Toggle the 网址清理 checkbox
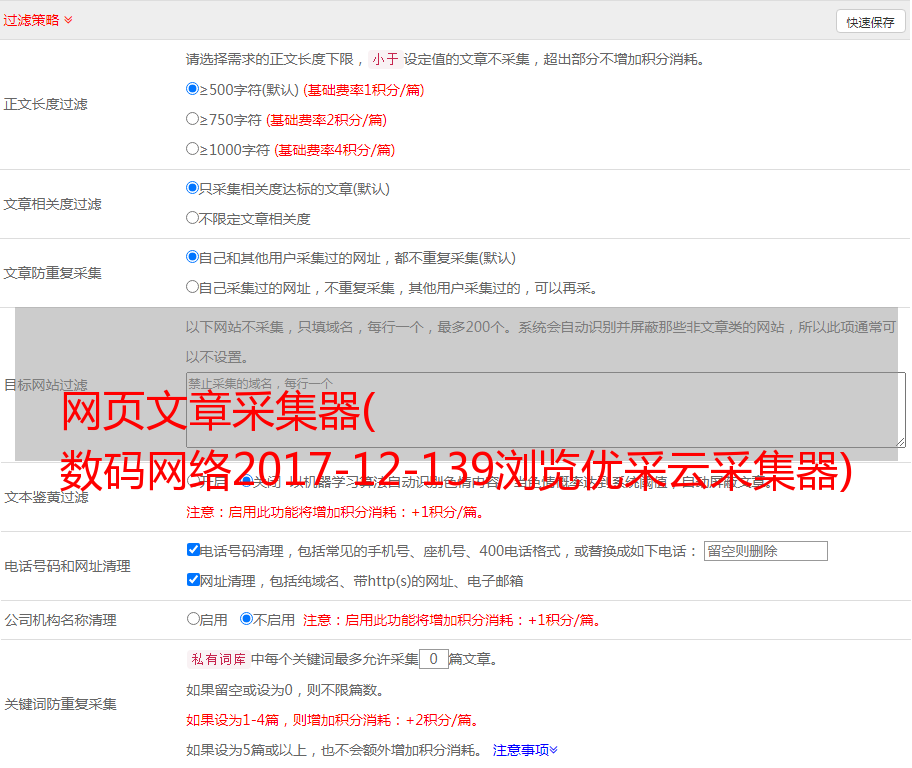 (x=193, y=579)
